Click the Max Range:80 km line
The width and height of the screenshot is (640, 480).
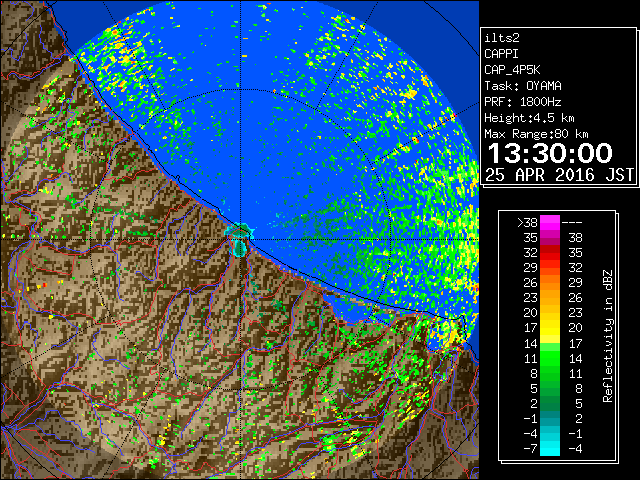[x=536, y=134]
